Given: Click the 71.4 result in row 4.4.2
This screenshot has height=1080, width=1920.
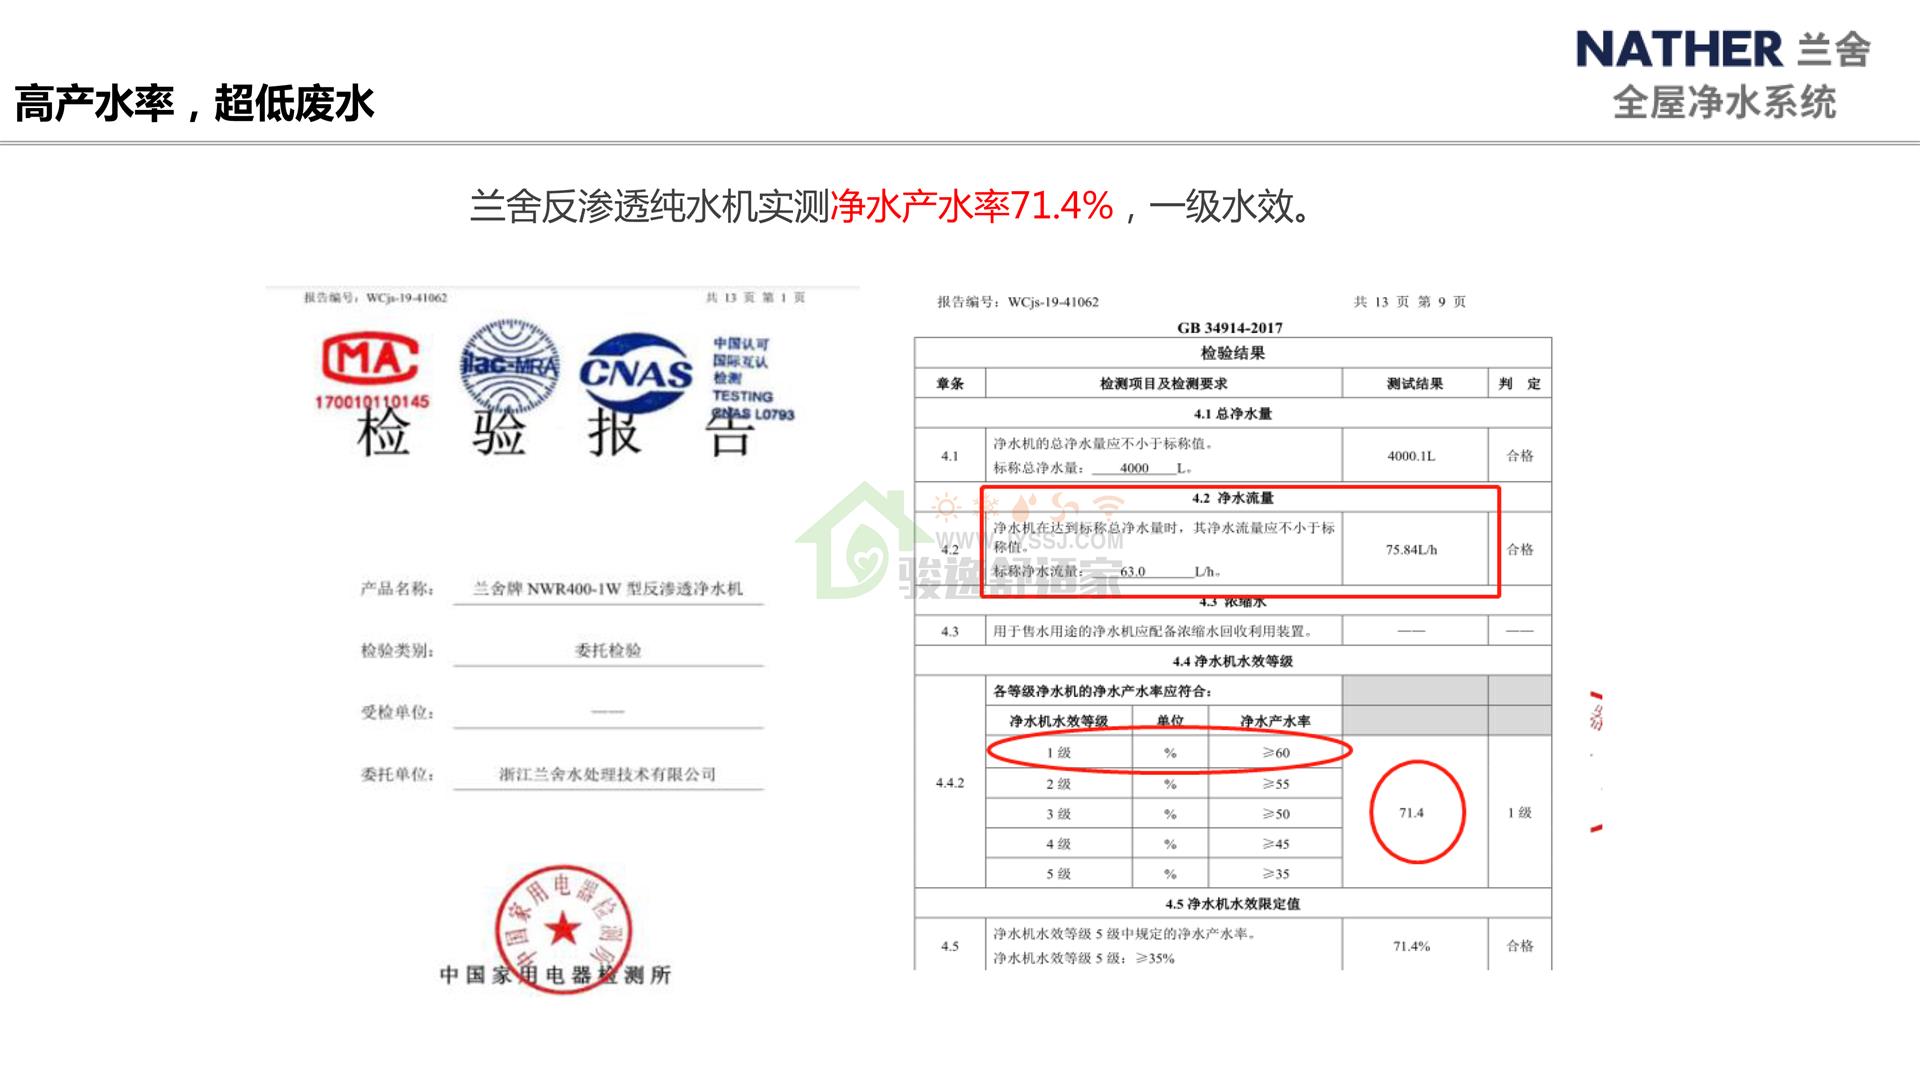Looking at the screenshot, I should coord(1411,813).
